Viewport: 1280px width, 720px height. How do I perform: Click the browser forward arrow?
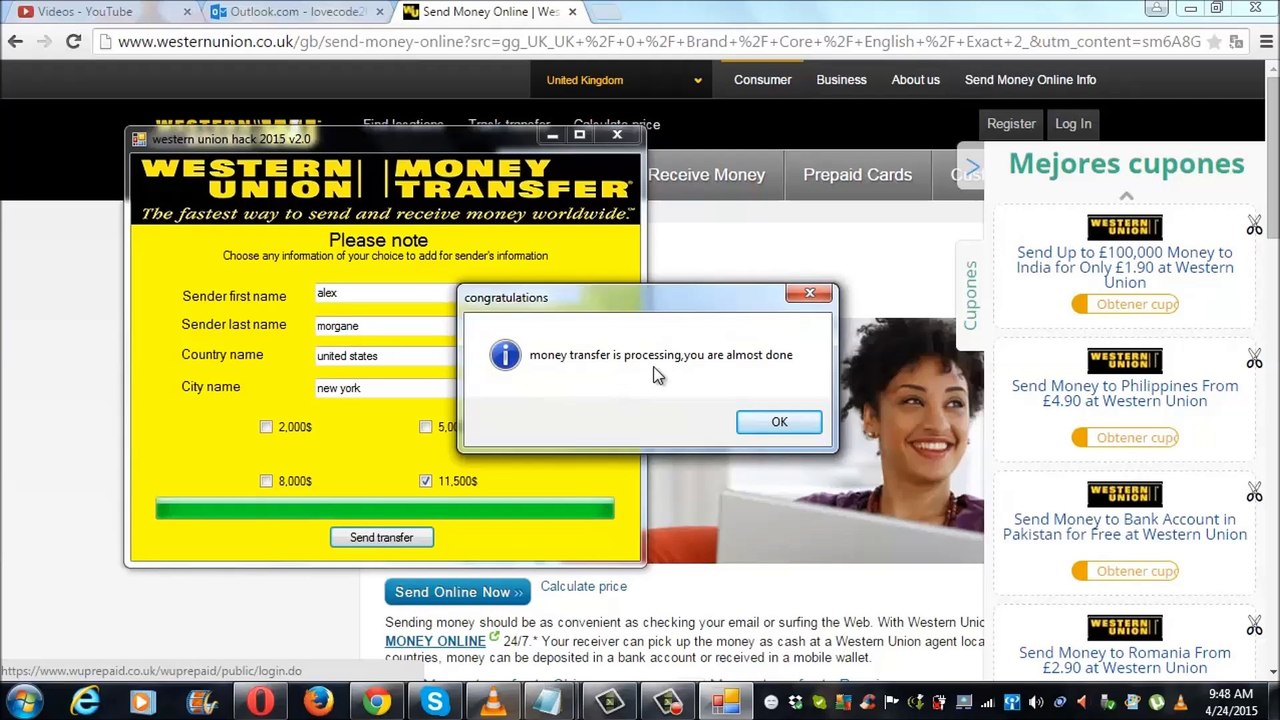tap(44, 41)
